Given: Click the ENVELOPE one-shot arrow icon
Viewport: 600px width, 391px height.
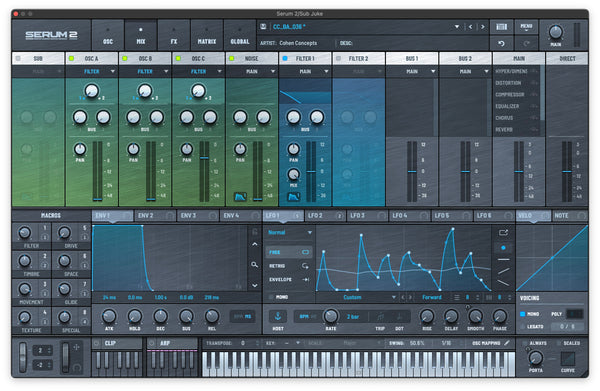Looking at the screenshot, I should [306, 280].
